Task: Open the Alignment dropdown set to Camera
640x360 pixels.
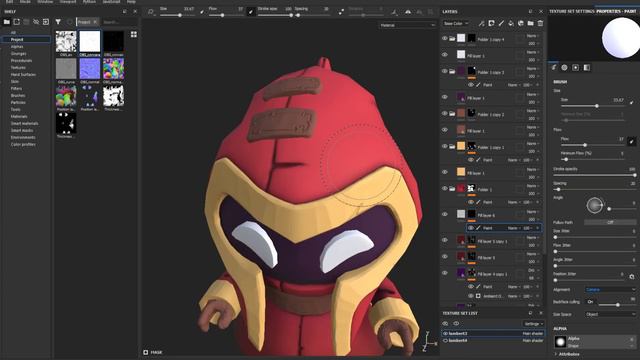Action: [610, 290]
